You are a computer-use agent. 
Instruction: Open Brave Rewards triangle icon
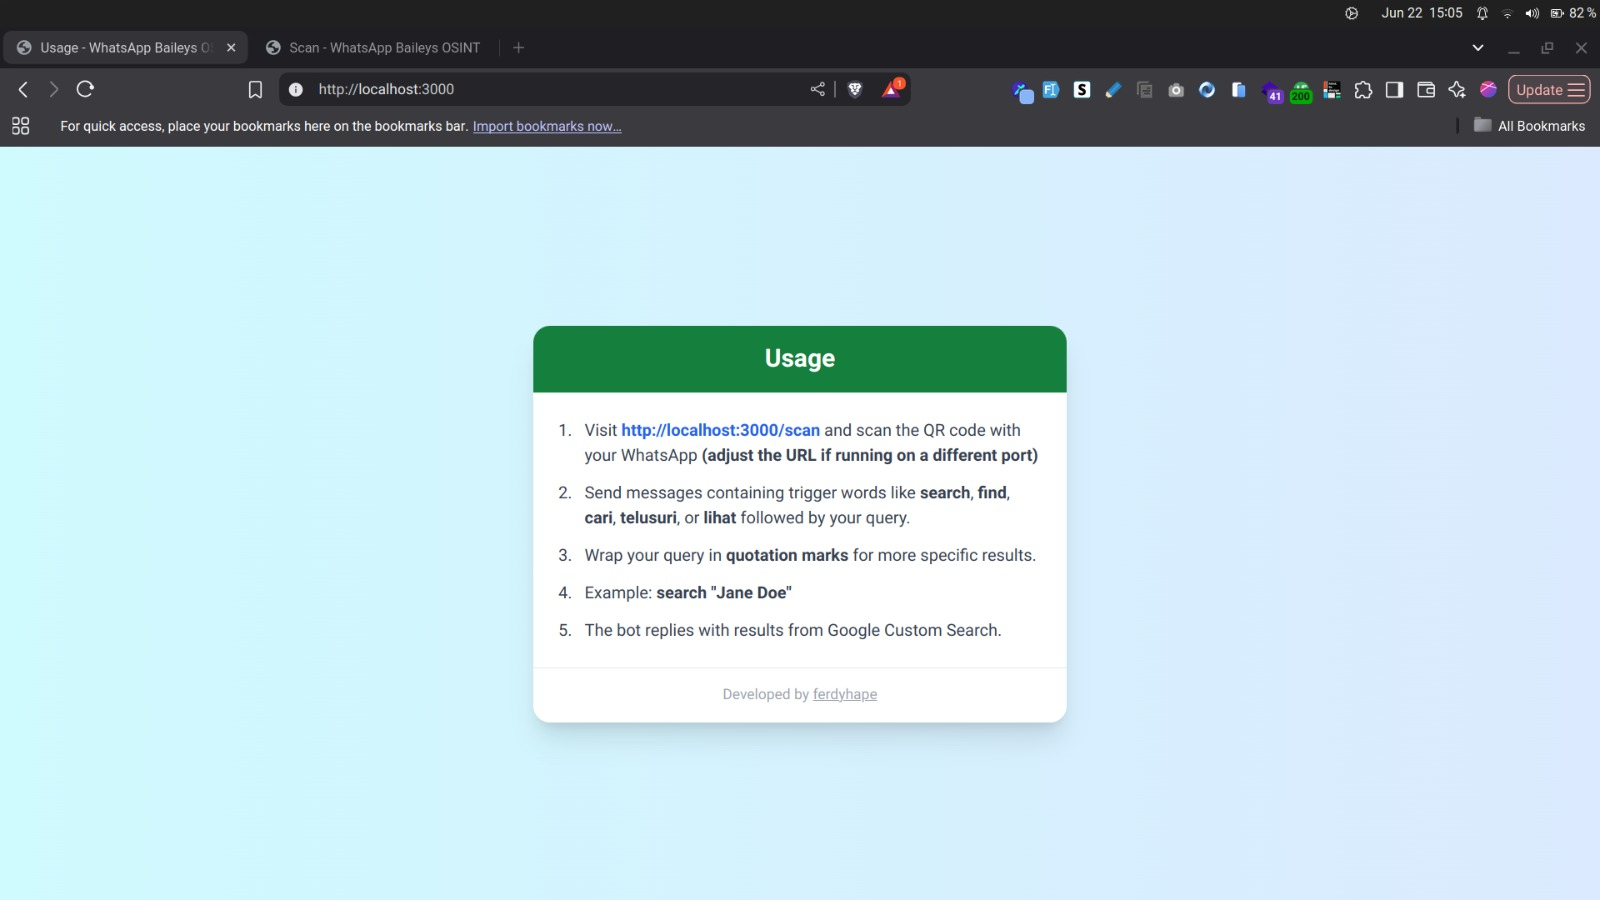point(891,90)
